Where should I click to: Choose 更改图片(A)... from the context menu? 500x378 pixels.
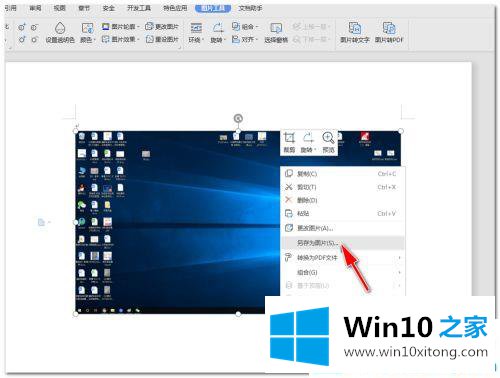pos(343,228)
